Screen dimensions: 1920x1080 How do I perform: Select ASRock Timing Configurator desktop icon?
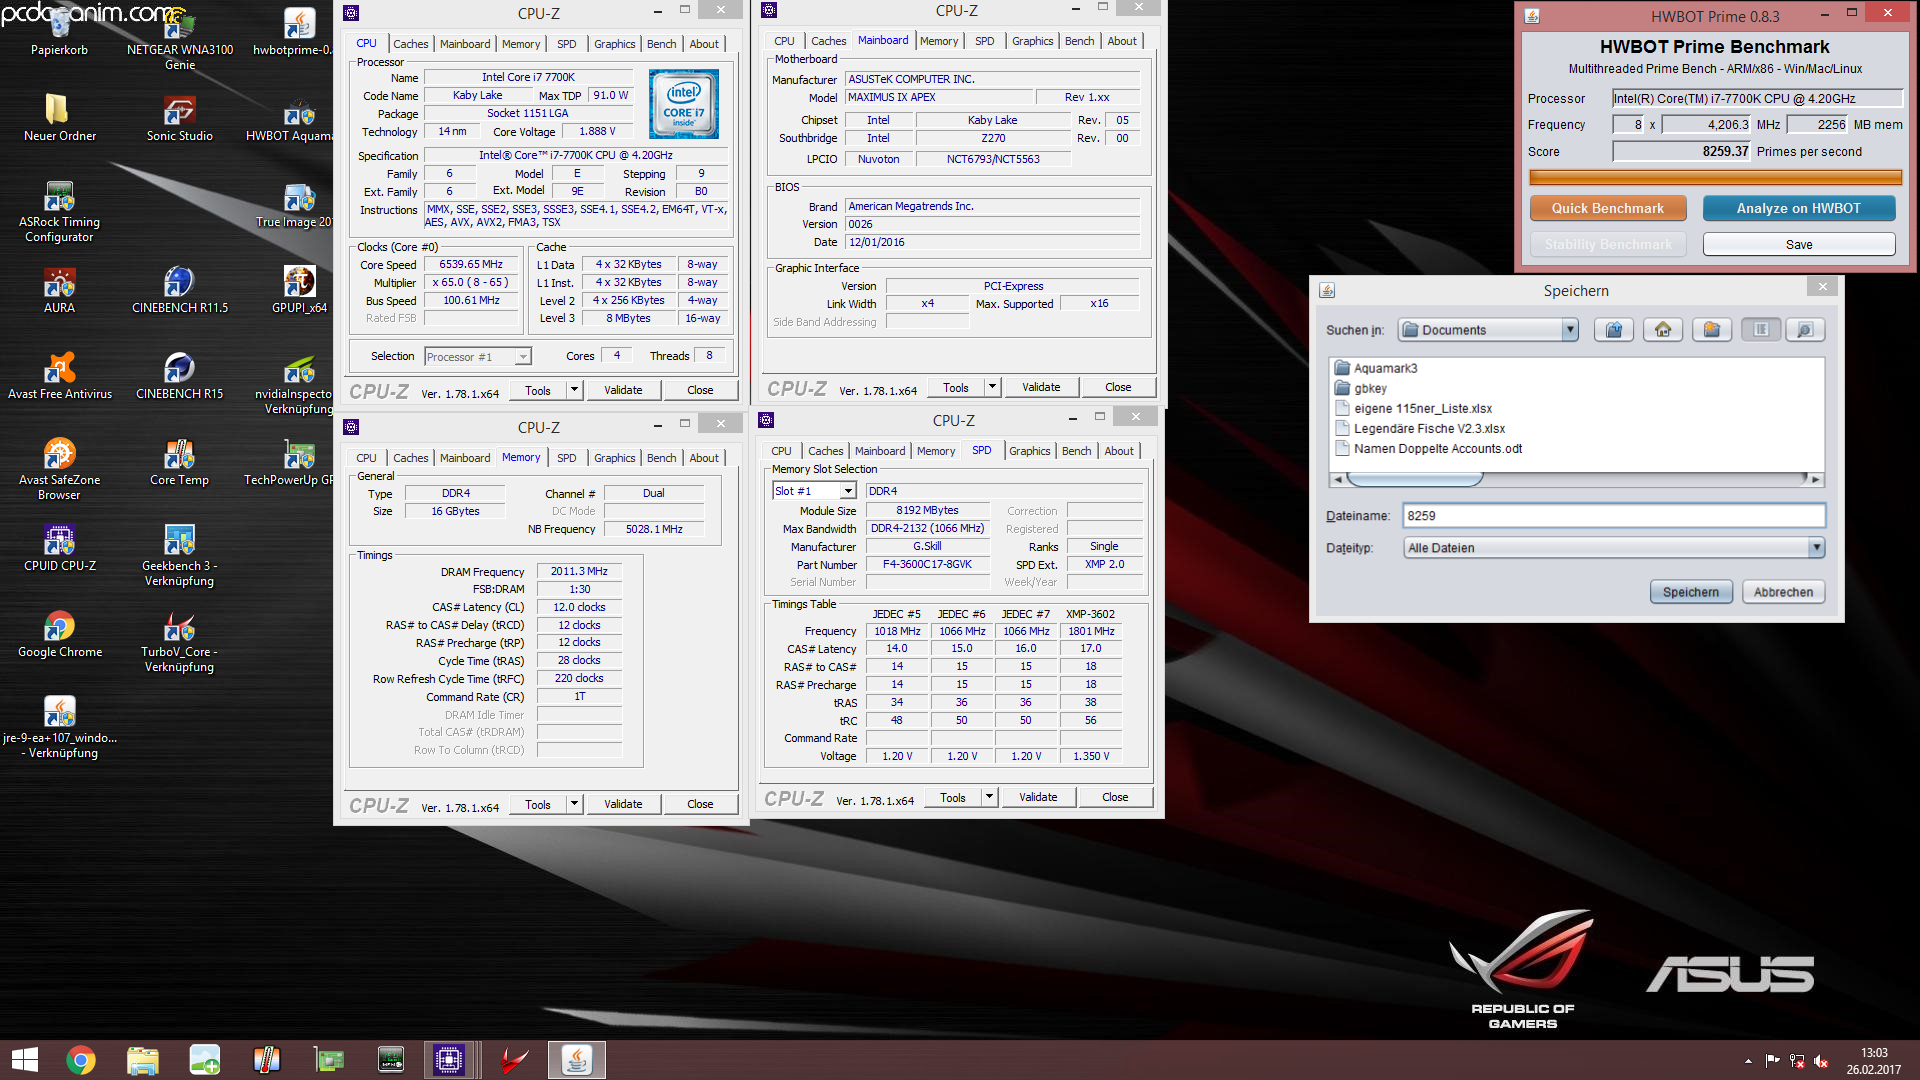pyautogui.click(x=59, y=210)
